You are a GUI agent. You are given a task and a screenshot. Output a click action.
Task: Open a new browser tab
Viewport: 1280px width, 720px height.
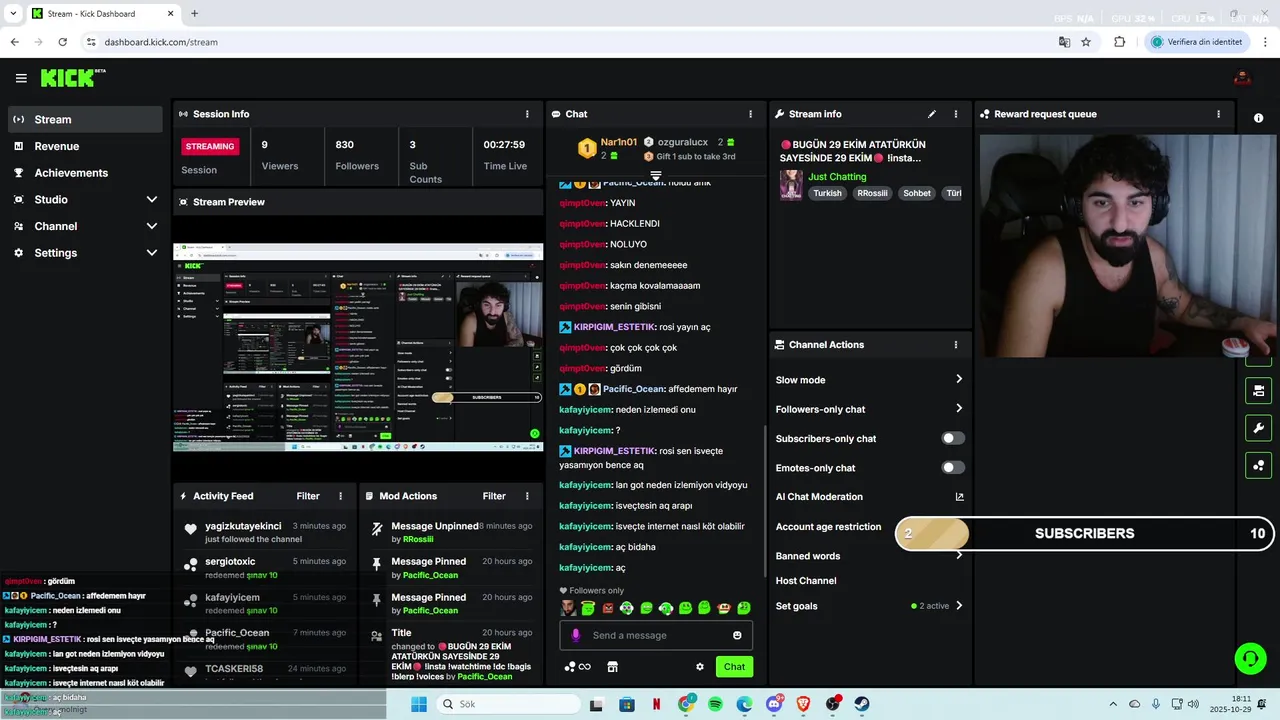194,13
